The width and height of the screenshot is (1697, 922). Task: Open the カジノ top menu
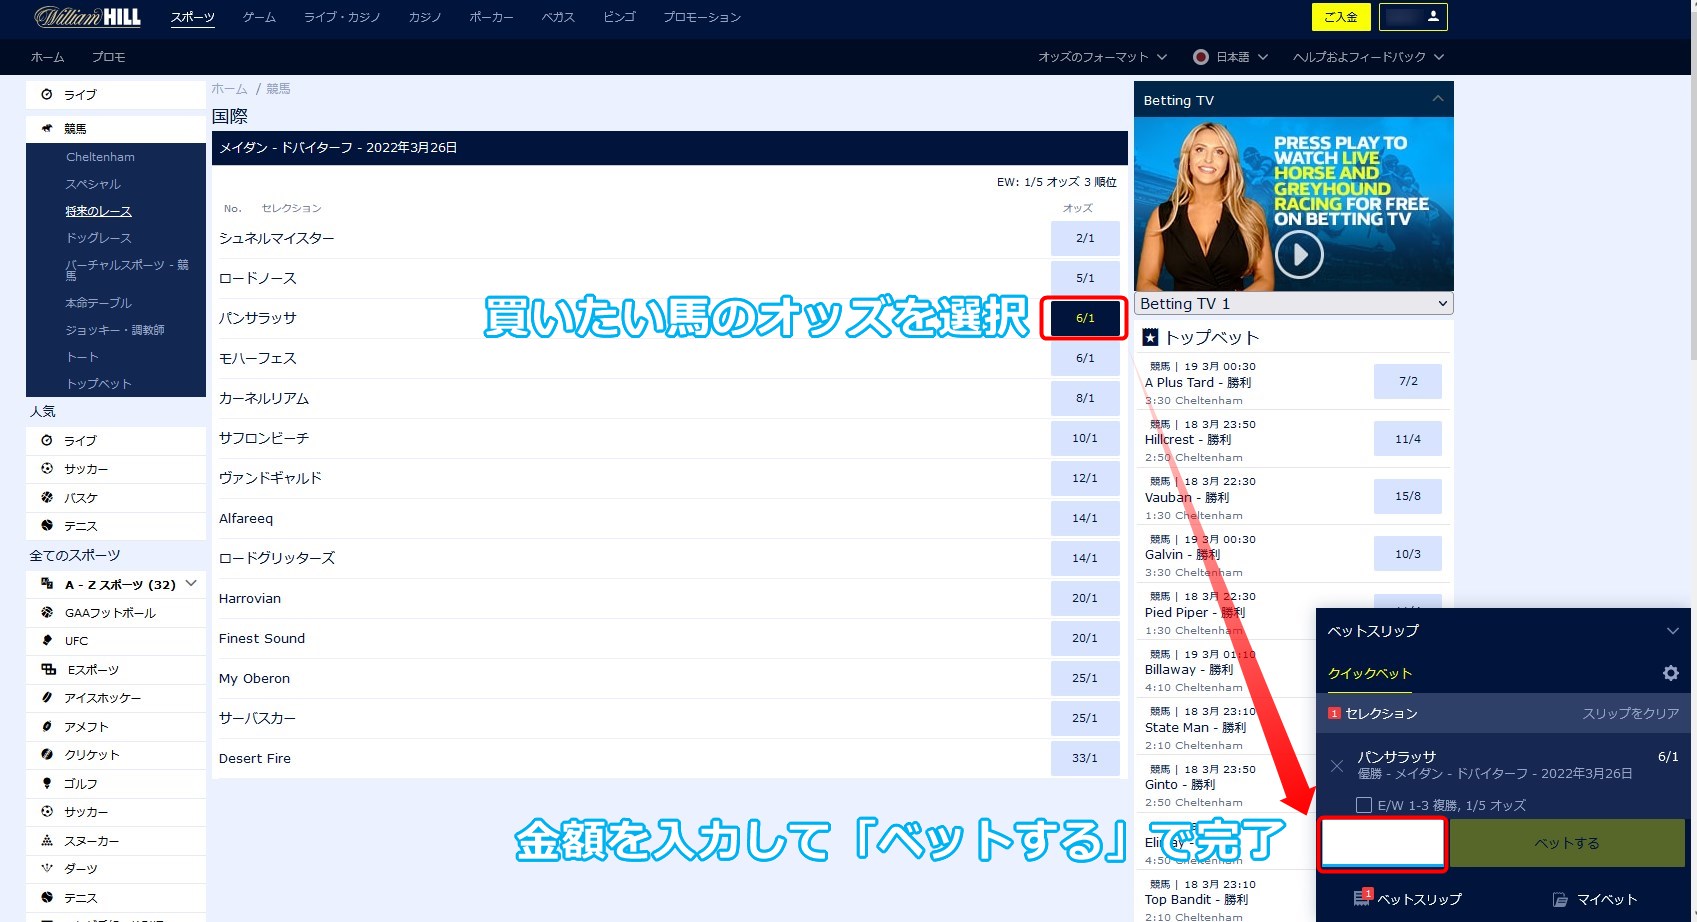(425, 17)
